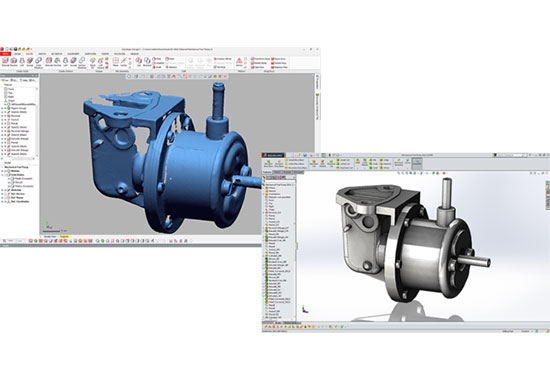Click the Mirror tool icon

point(116,61)
